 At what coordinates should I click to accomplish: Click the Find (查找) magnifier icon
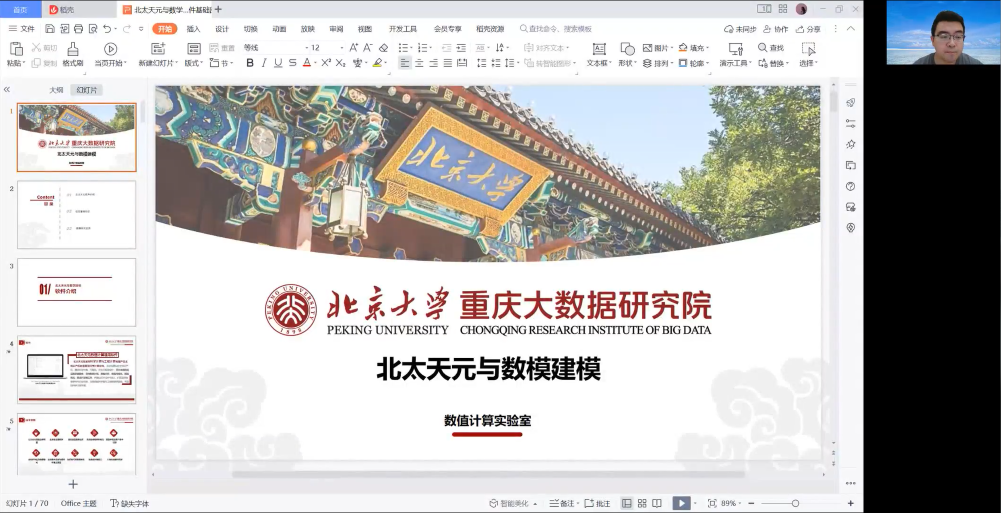coord(762,48)
